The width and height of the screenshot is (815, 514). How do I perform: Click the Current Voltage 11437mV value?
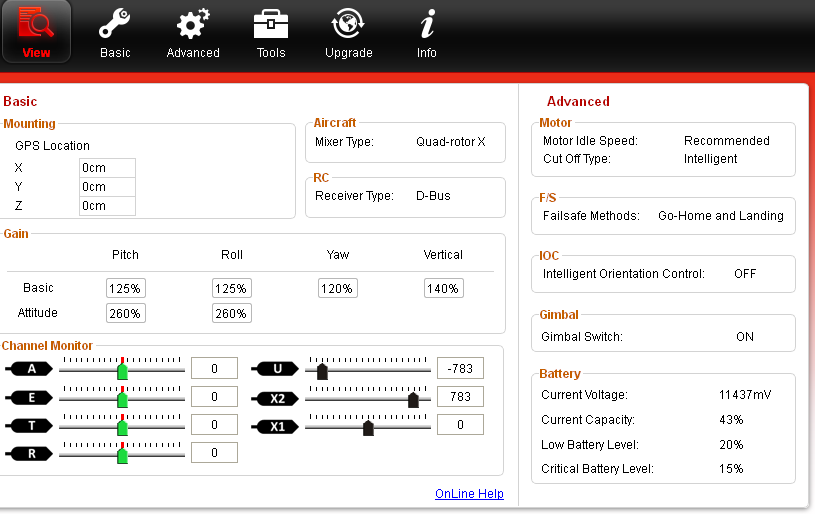point(745,395)
